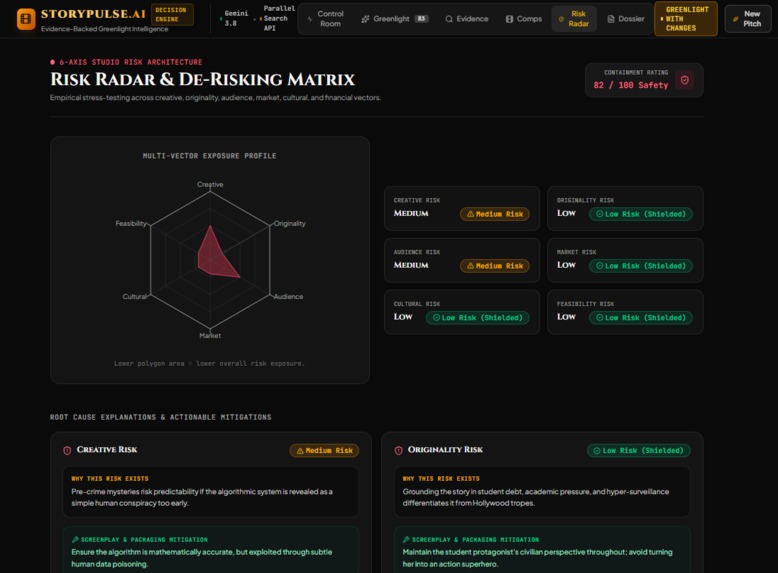Click Low Risk badge in Originality Risk detail card
The image size is (778, 573).
pyautogui.click(x=639, y=450)
